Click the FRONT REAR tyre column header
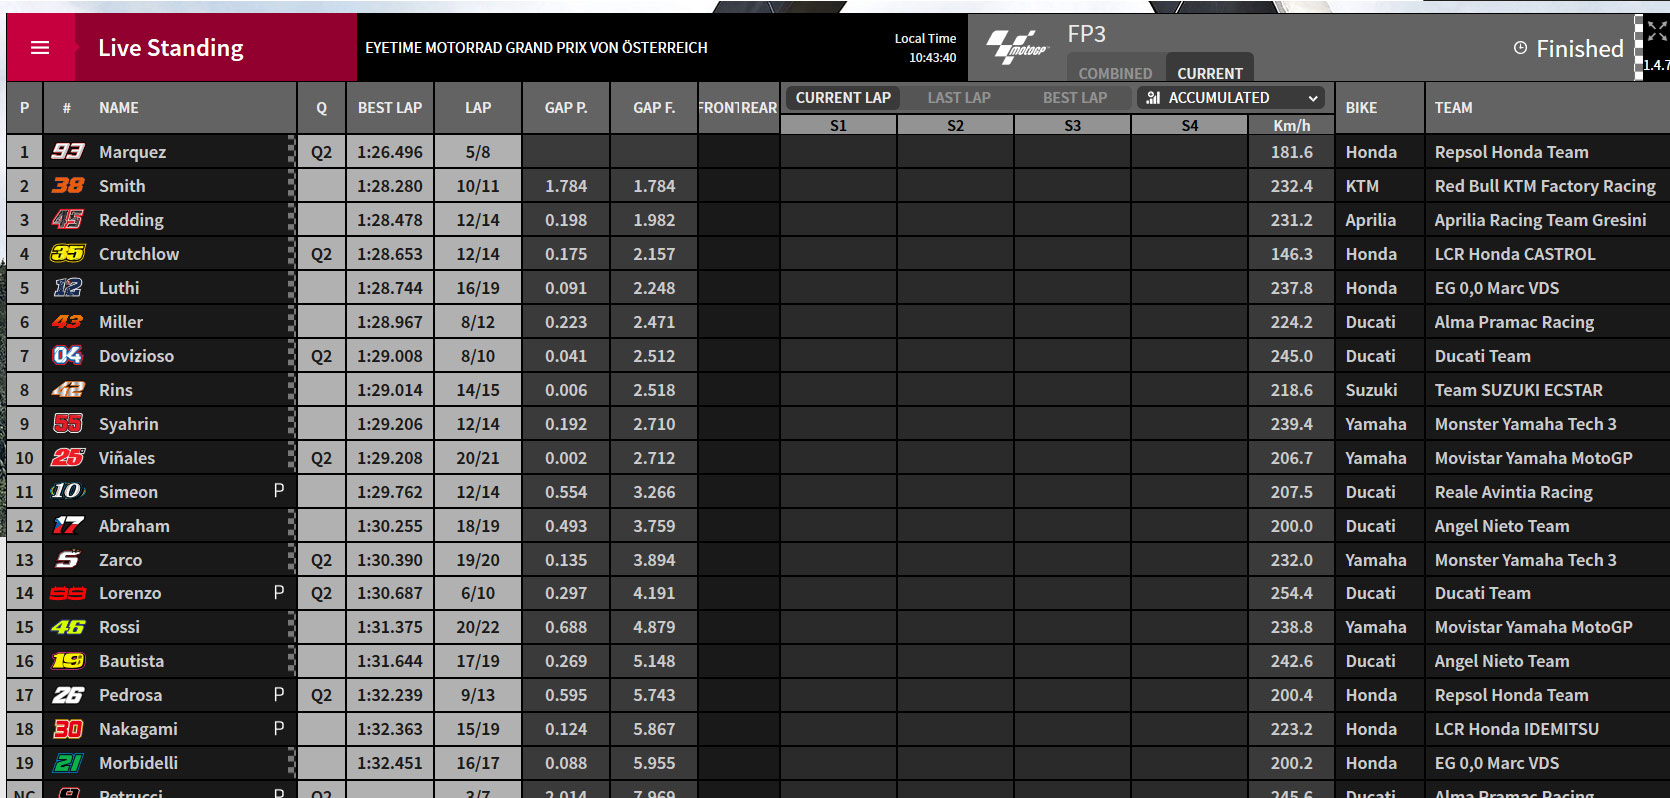This screenshot has width=1670, height=798. tap(738, 108)
